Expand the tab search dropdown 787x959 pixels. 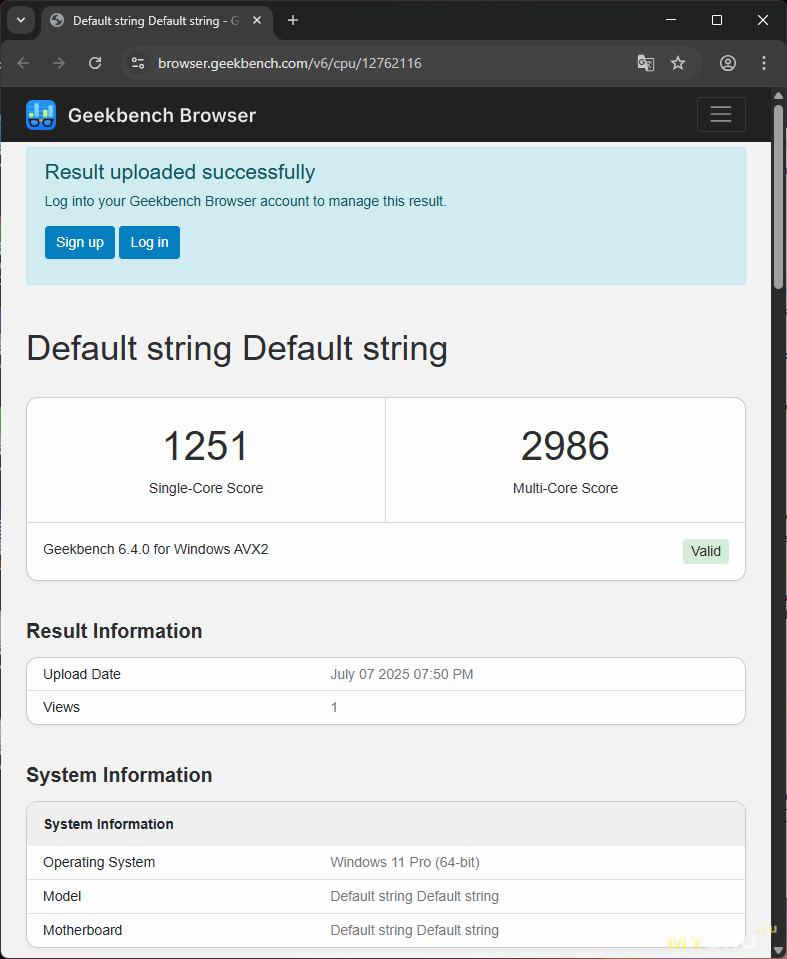point(21,20)
